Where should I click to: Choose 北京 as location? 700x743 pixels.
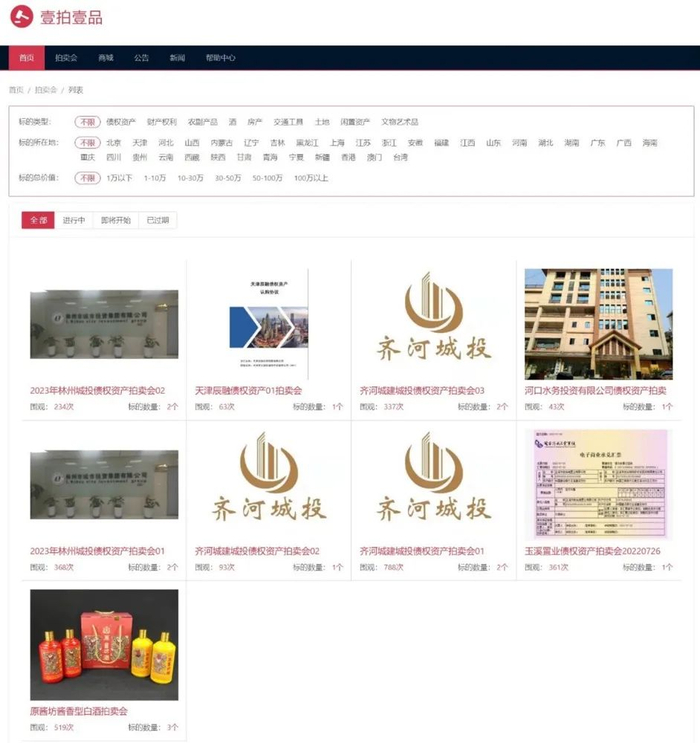tap(114, 143)
